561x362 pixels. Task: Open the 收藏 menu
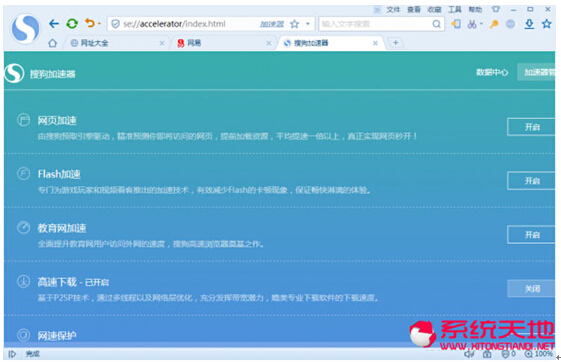[434, 10]
